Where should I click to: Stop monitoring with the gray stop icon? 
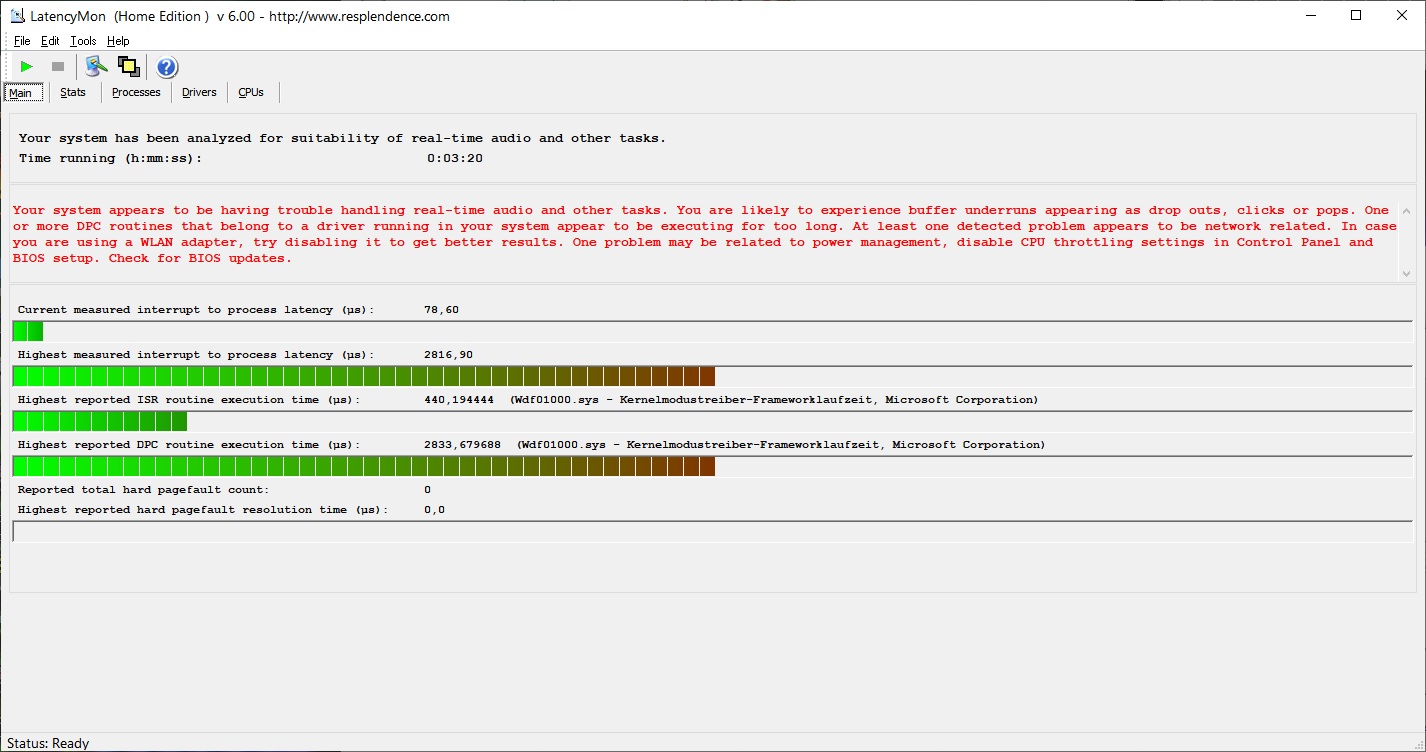point(58,67)
